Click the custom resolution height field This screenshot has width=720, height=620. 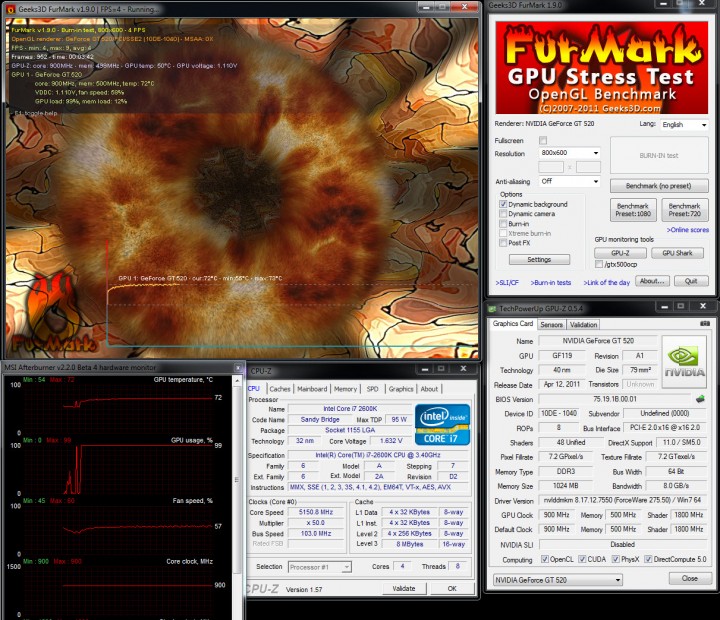pos(588,167)
